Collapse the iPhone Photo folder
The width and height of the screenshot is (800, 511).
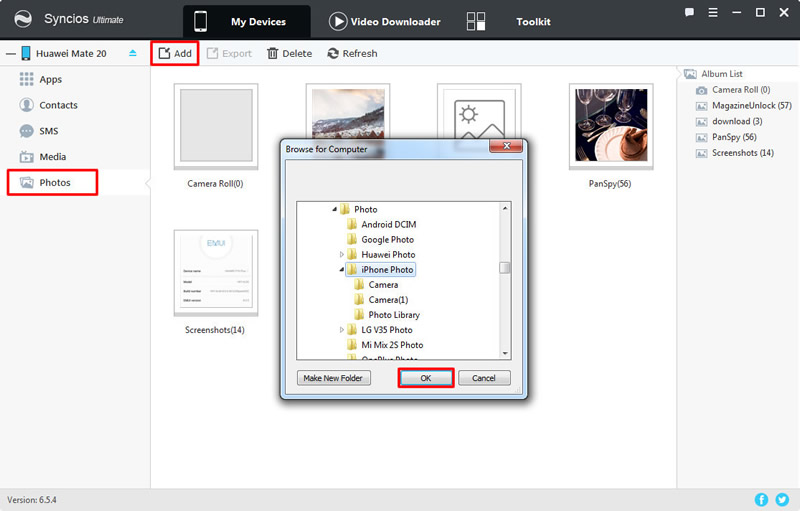pyautogui.click(x=342, y=269)
